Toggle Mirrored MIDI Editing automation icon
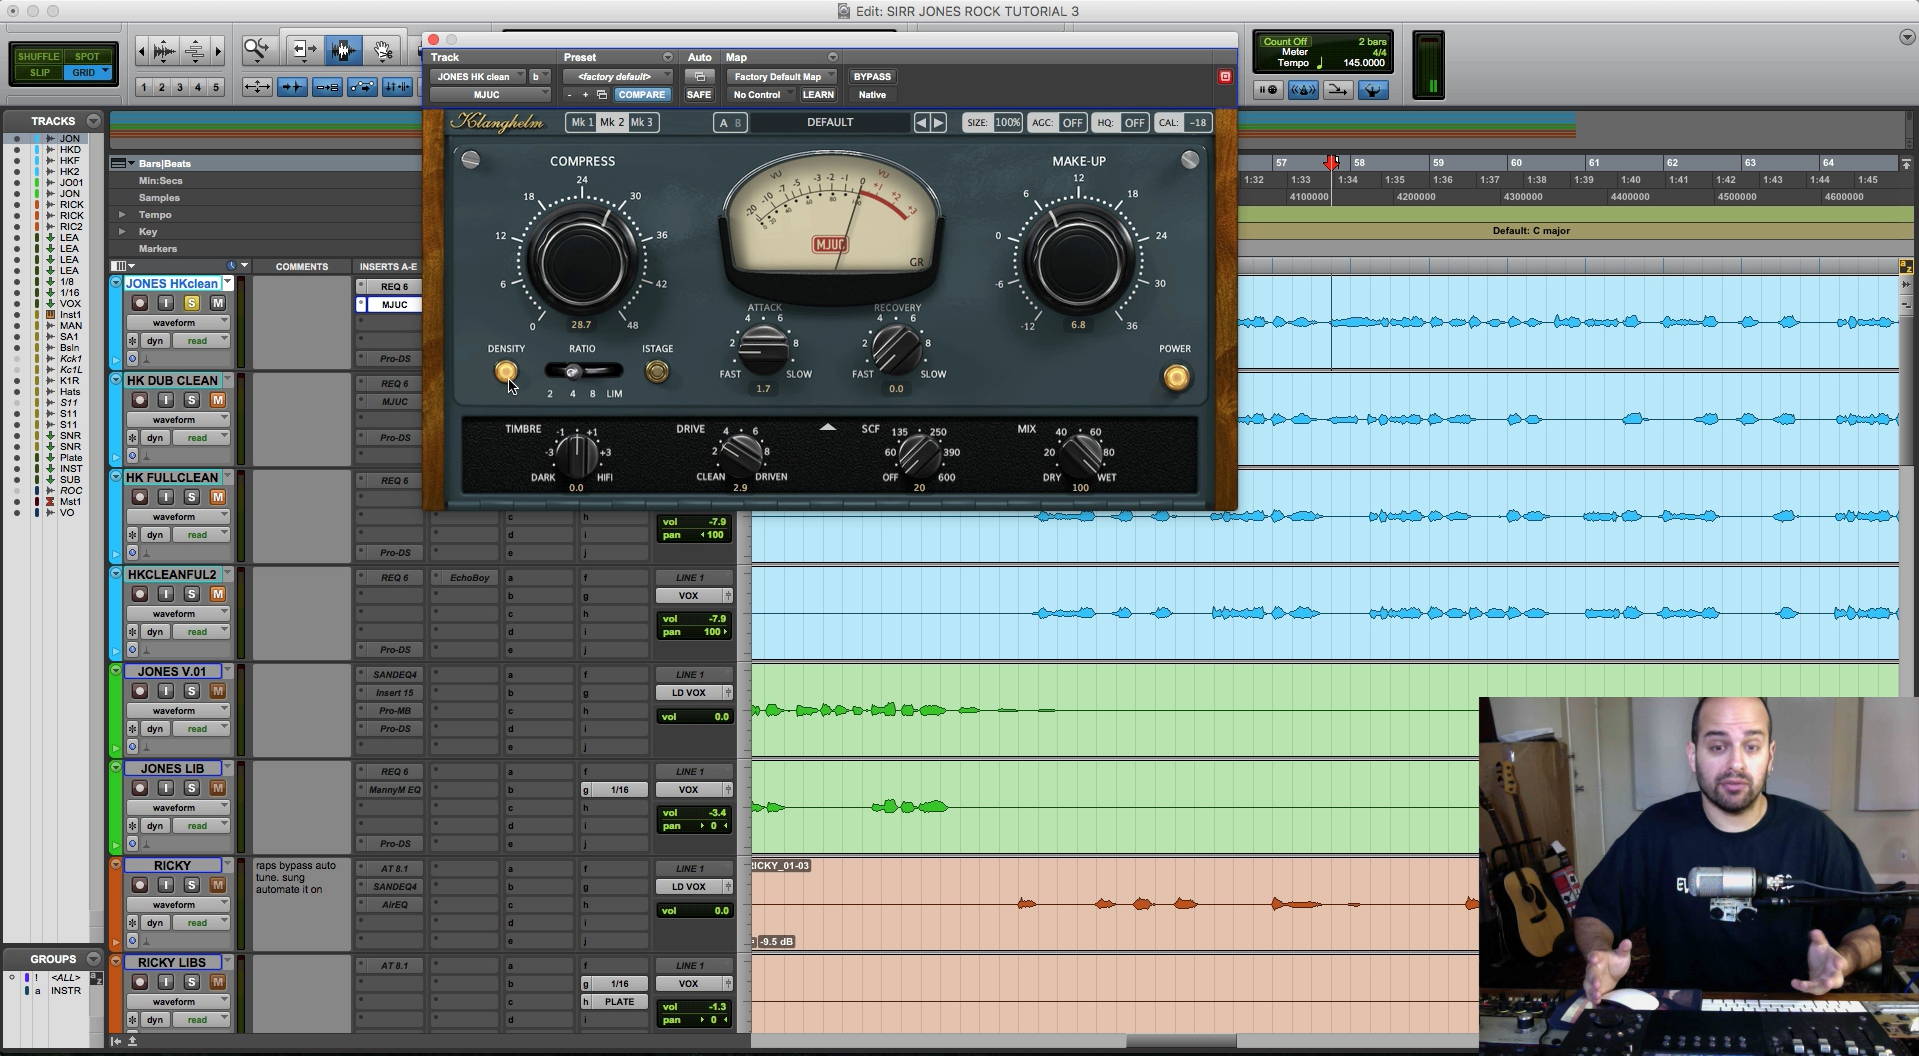Screen dimensions: 1919x1056 (x=362, y=87)
